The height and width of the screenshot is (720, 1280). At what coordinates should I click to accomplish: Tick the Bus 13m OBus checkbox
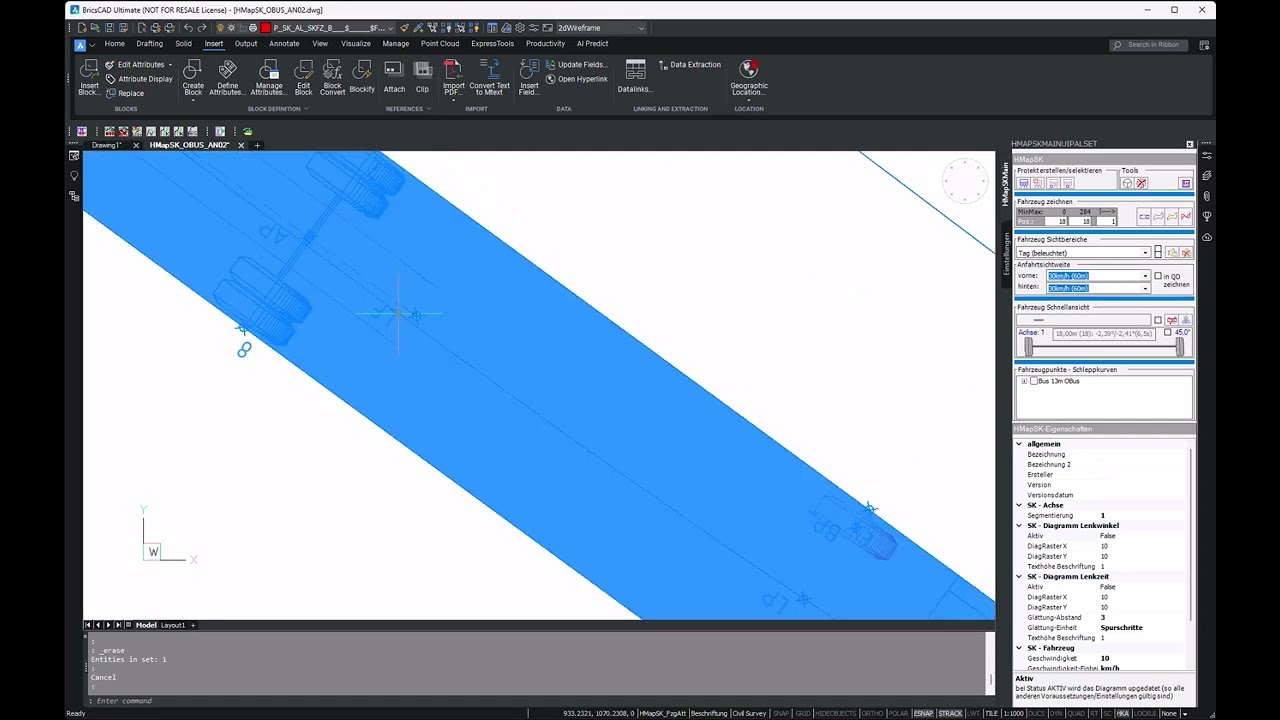(1034, 381)
